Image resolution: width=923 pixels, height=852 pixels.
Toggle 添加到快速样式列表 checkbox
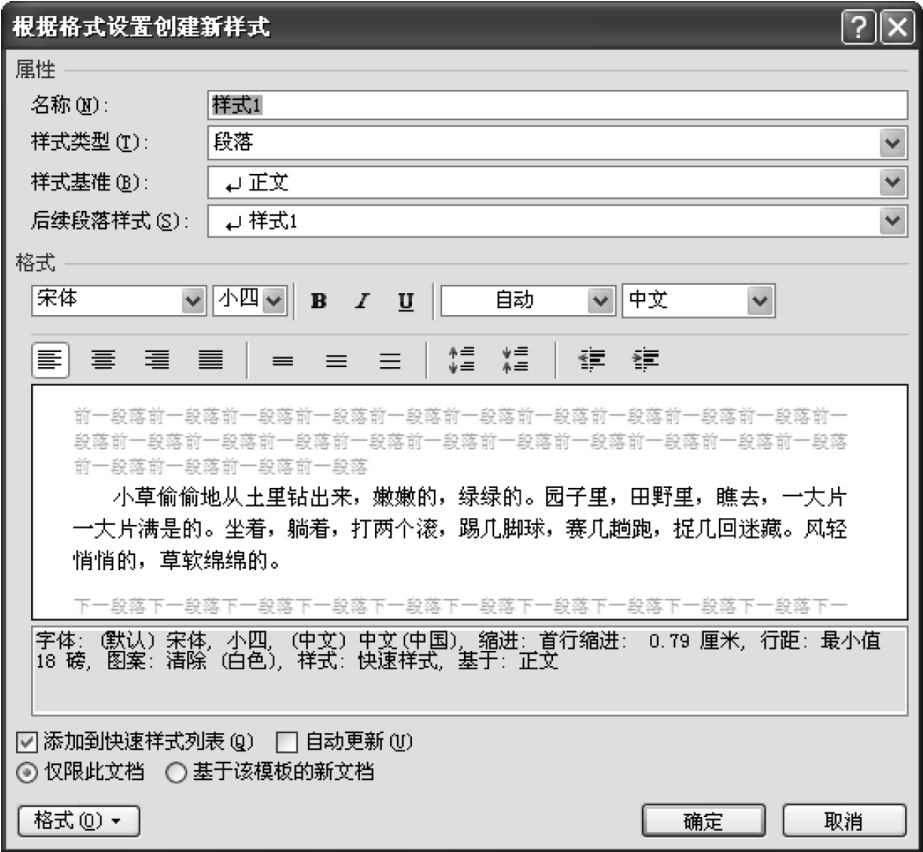(x=27, y=742)
